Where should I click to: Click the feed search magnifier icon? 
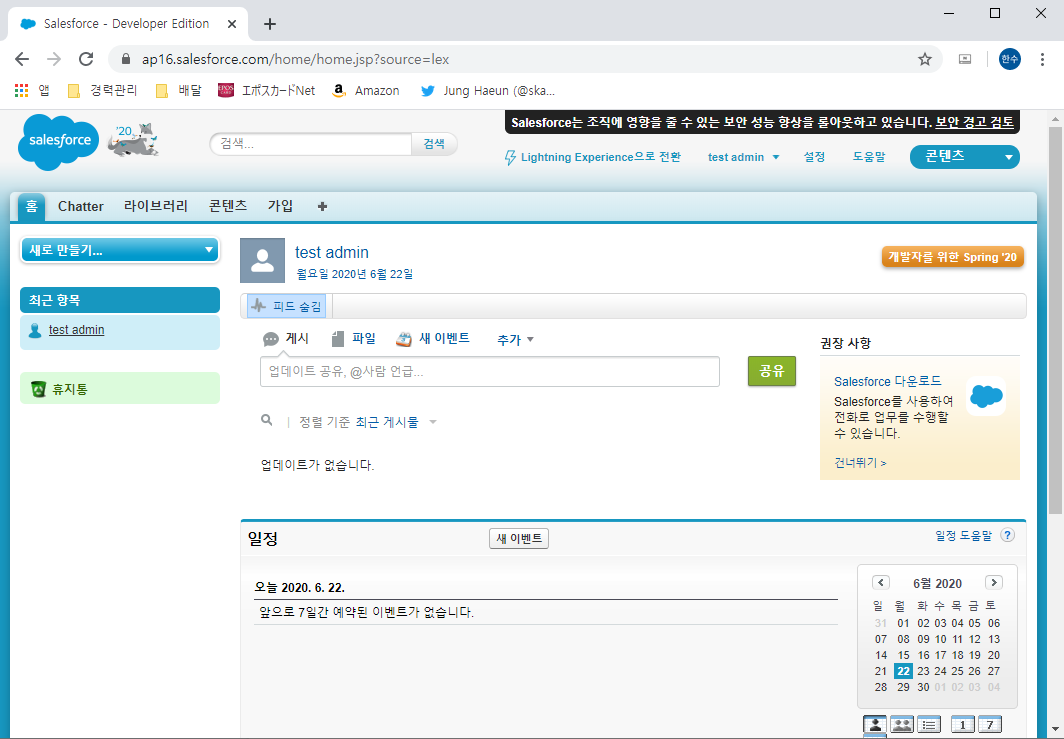pos(267,421)
